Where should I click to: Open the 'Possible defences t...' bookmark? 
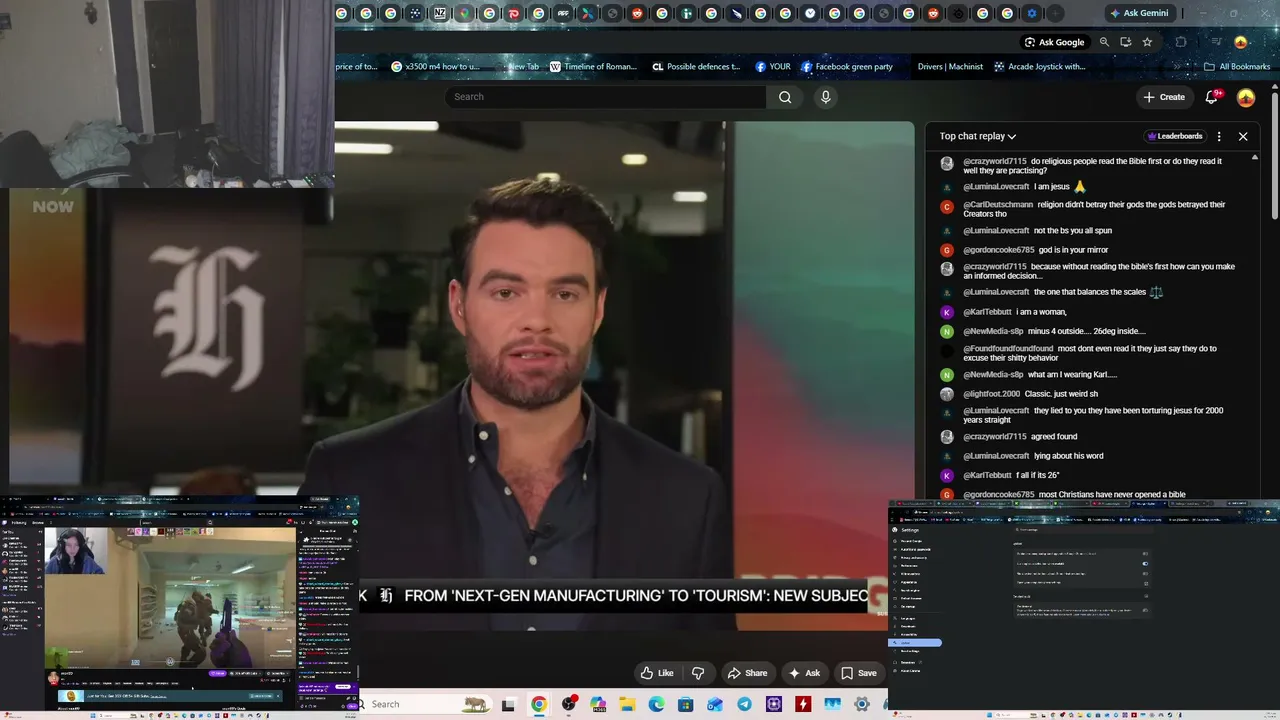pos(696,67)
